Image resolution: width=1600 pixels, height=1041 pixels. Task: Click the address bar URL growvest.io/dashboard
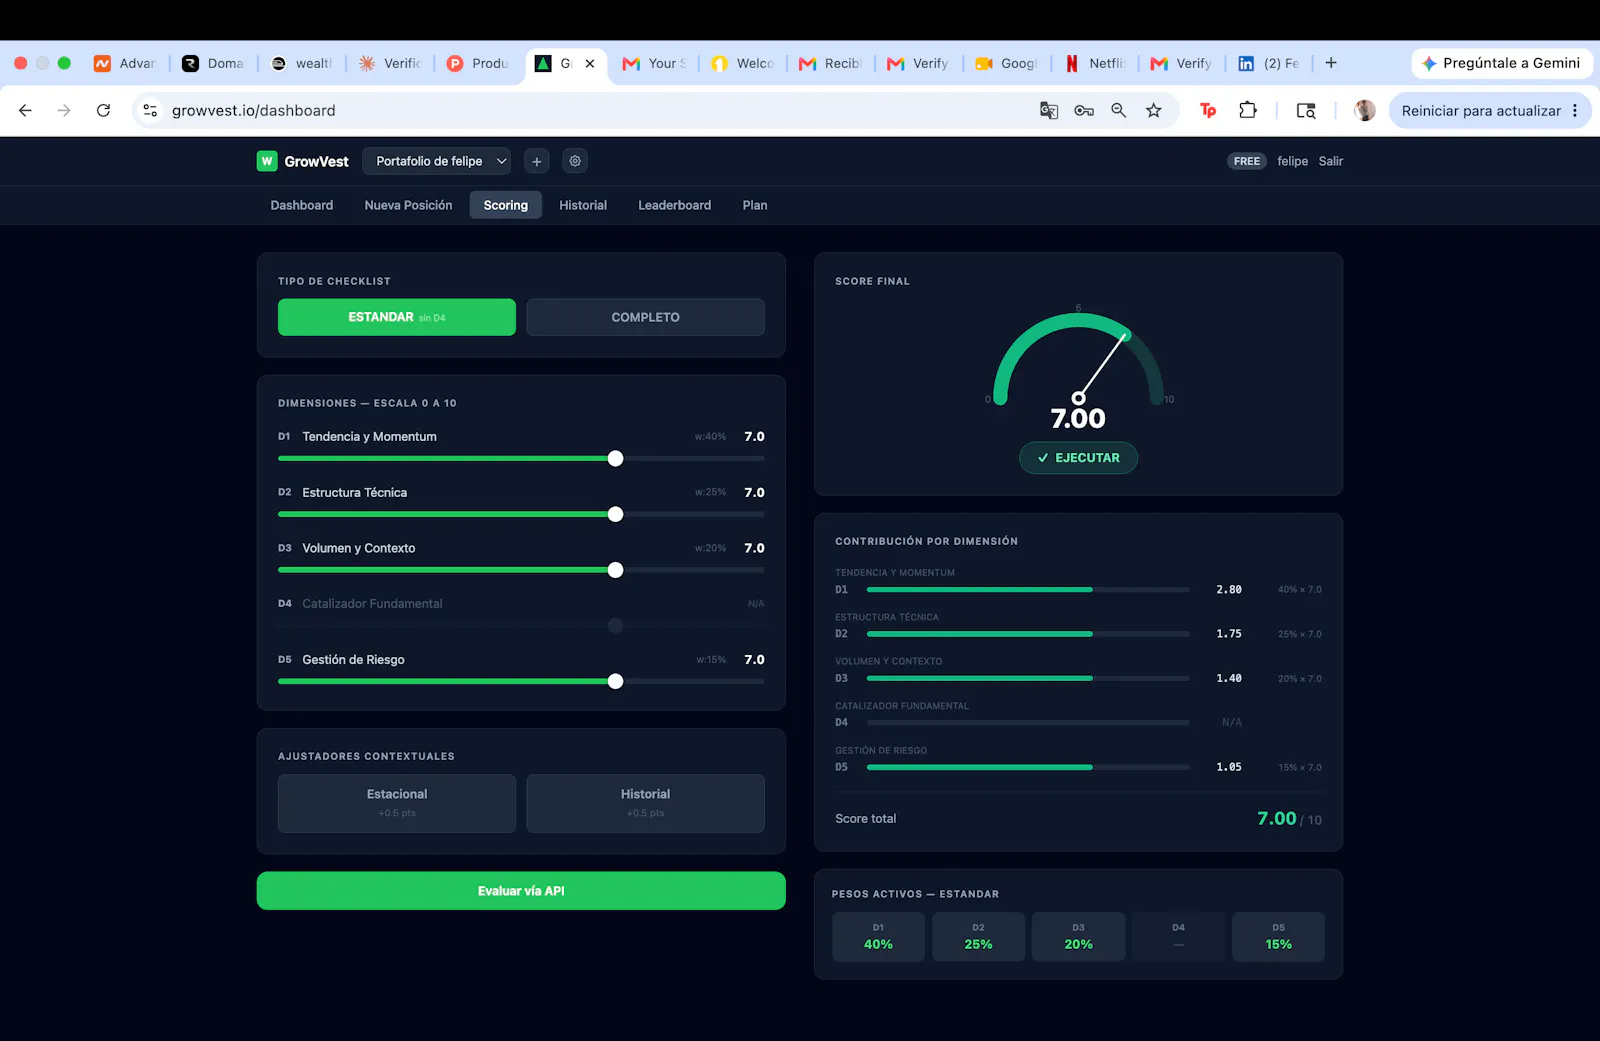[254, 111]
